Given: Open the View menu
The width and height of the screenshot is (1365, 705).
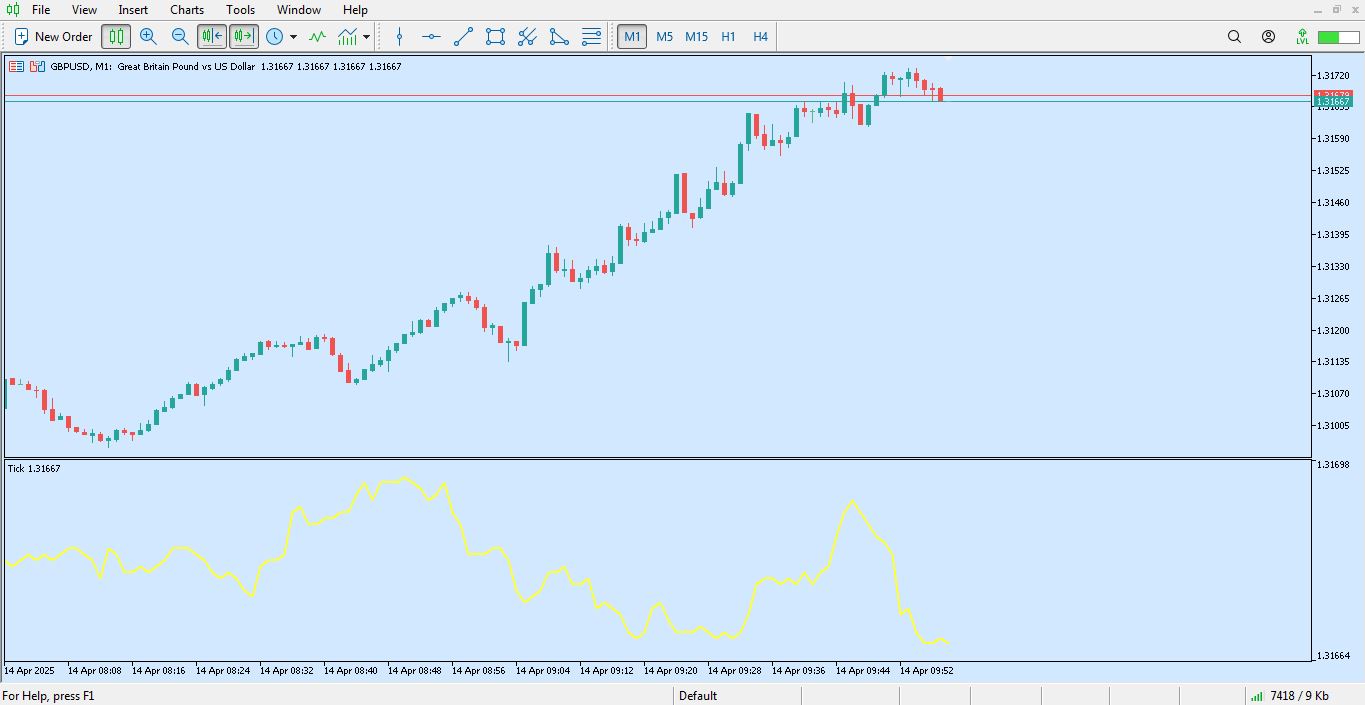Looking at the screenshot, I should (x=84, y=10).
